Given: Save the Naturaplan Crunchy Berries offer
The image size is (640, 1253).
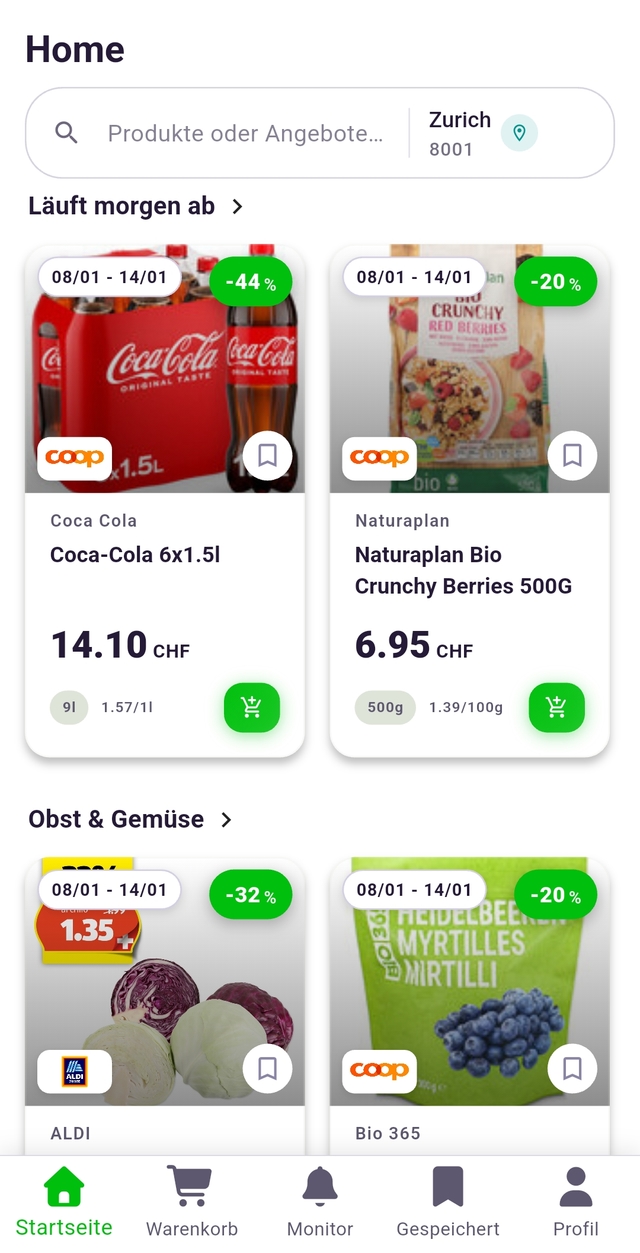Looking at the screenshot, I should [x=572, y=456].
